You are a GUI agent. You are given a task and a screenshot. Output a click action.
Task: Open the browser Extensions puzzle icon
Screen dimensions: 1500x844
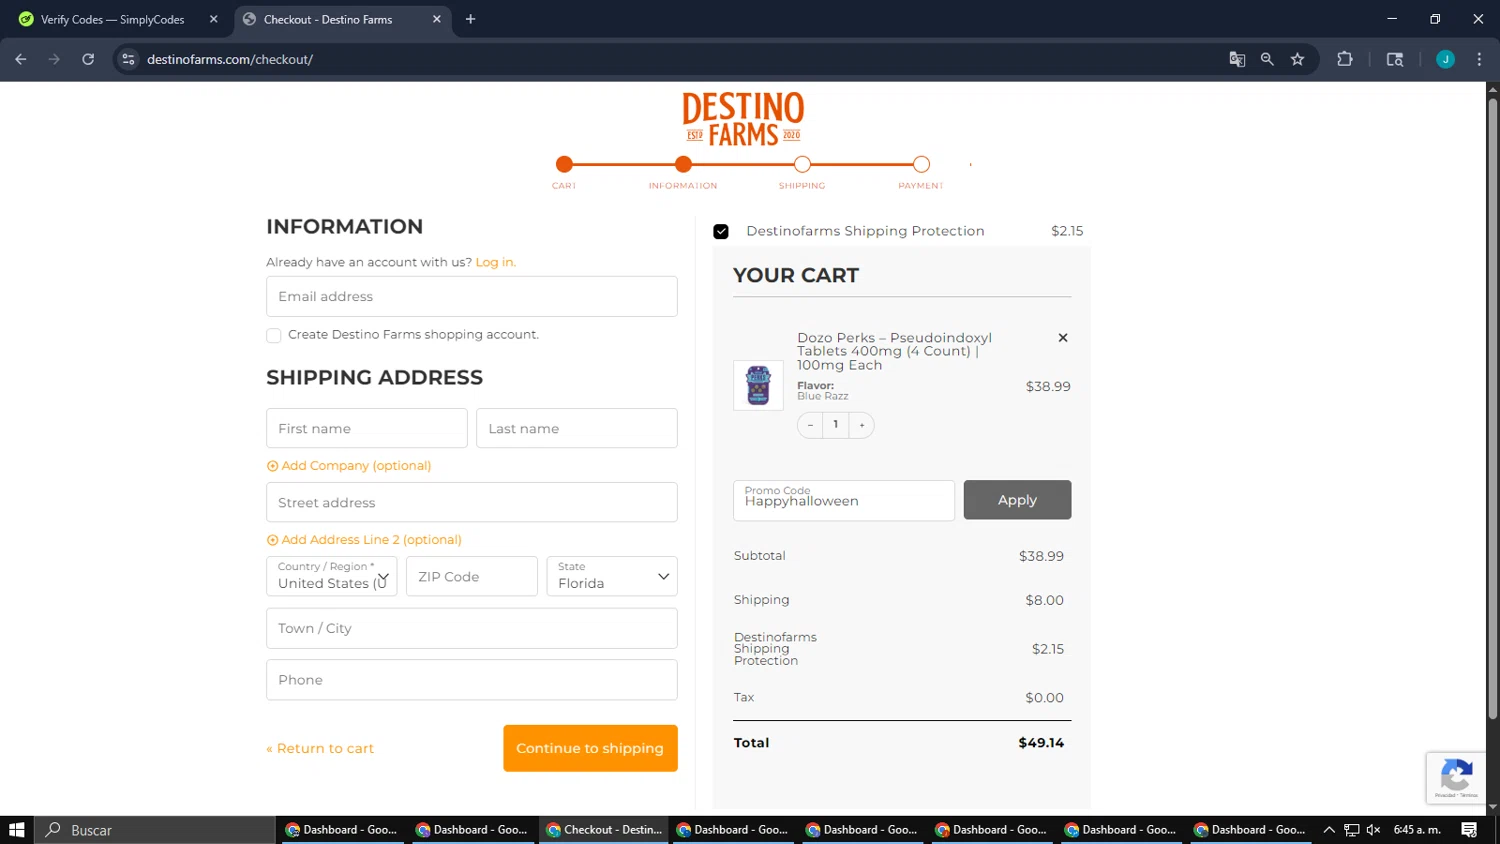click(1345, 59)
